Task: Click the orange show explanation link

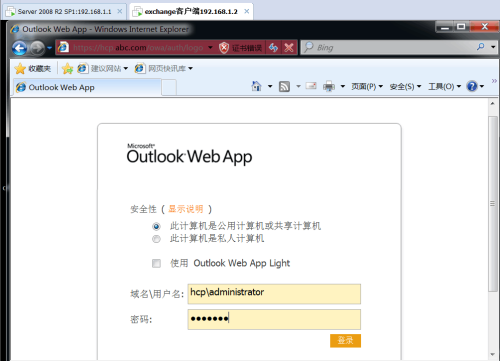Action: 186,209
